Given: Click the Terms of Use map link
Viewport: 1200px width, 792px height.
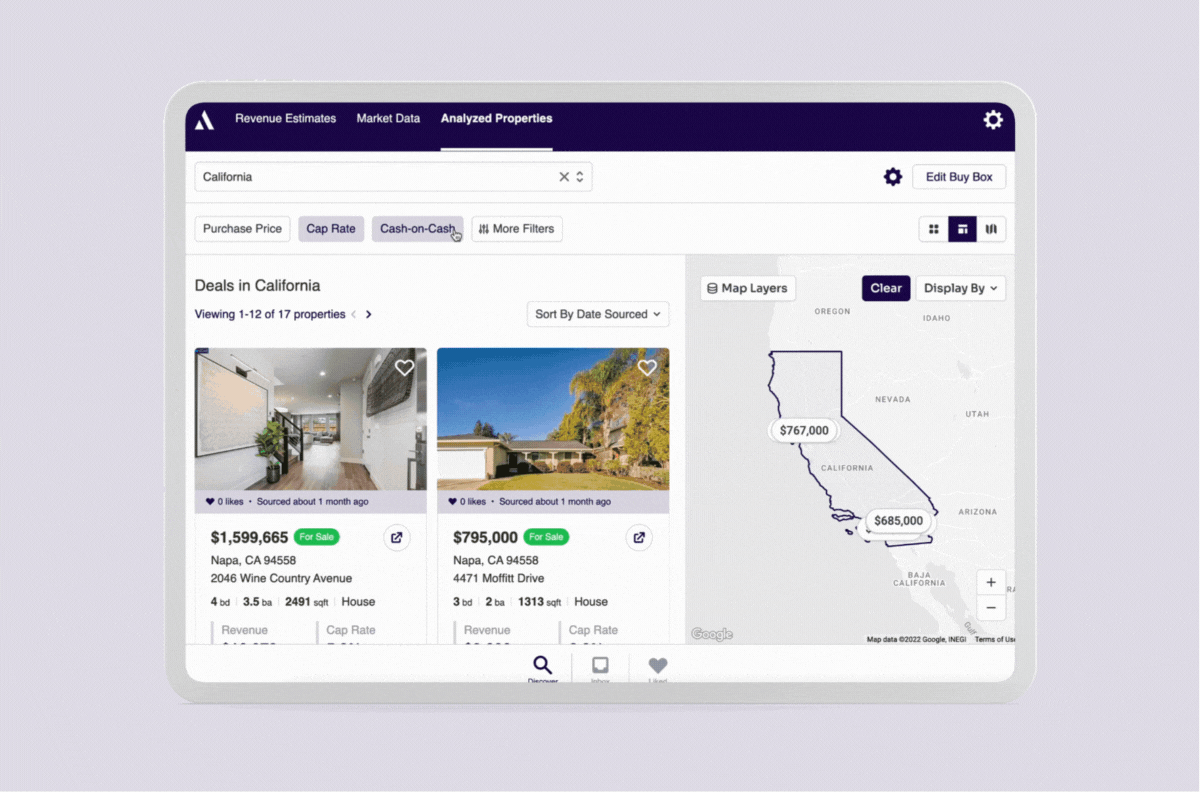Looking at the screenshot, I should [x=995, y=639].
